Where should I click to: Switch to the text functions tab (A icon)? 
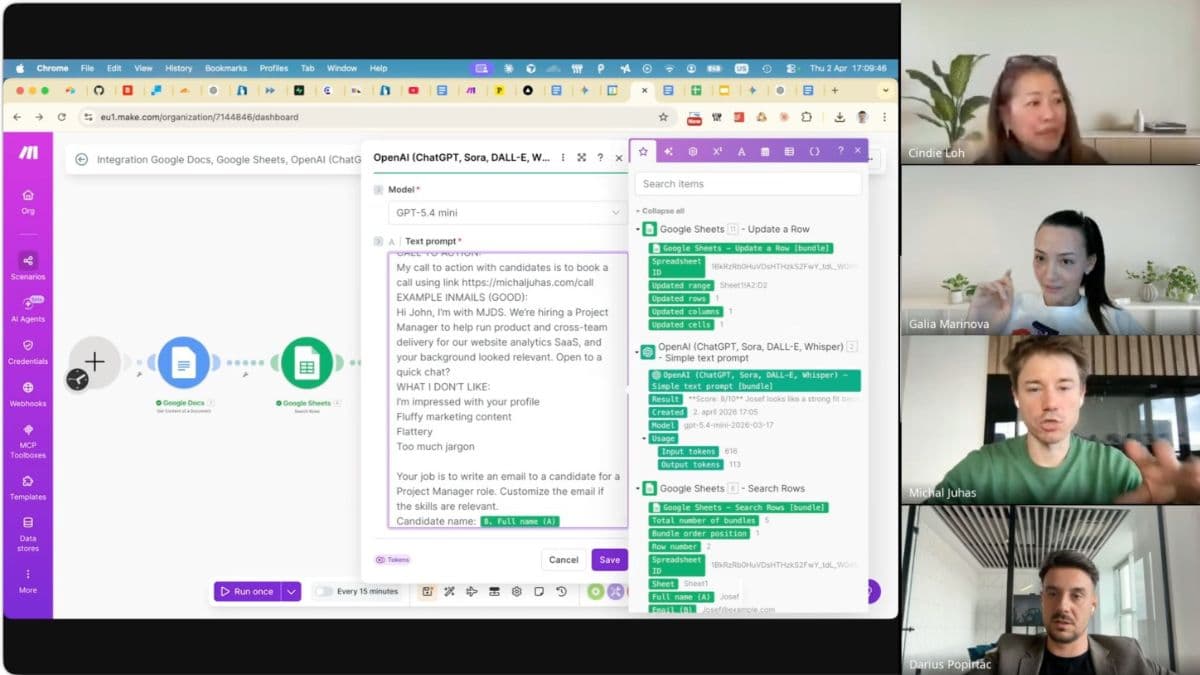pyautogui.click(x=740, y=150)
